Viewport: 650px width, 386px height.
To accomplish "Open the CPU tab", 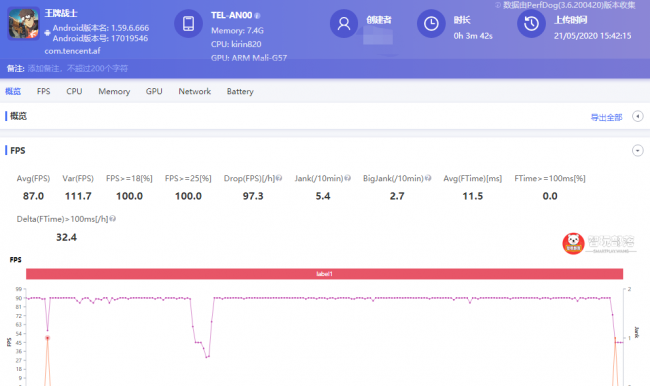I will [x=74, y=91].
